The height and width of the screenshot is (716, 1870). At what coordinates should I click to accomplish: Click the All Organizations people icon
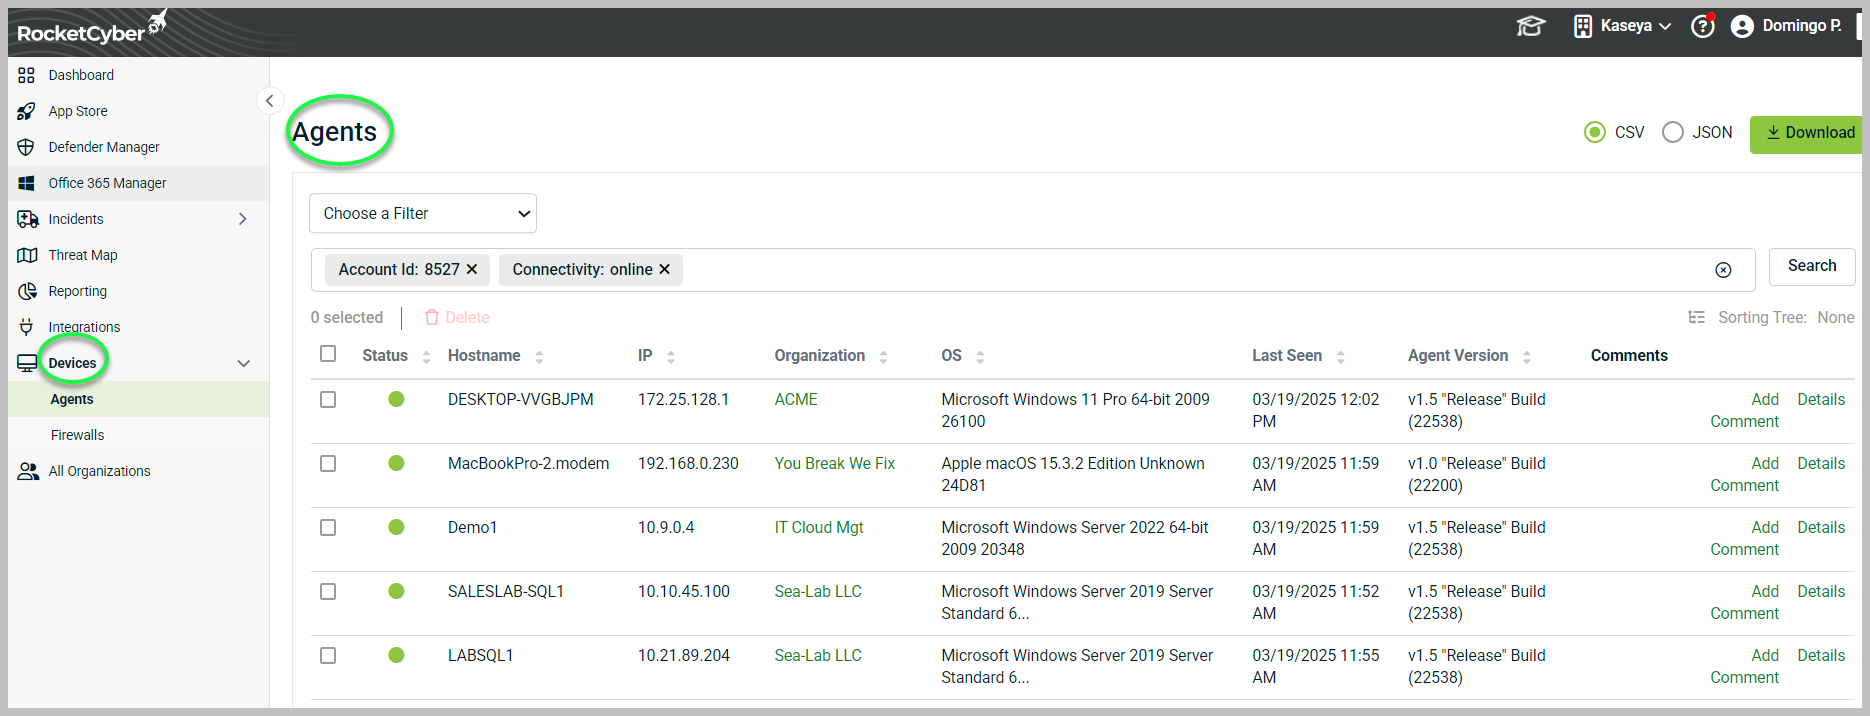click(x=28, y=471)
